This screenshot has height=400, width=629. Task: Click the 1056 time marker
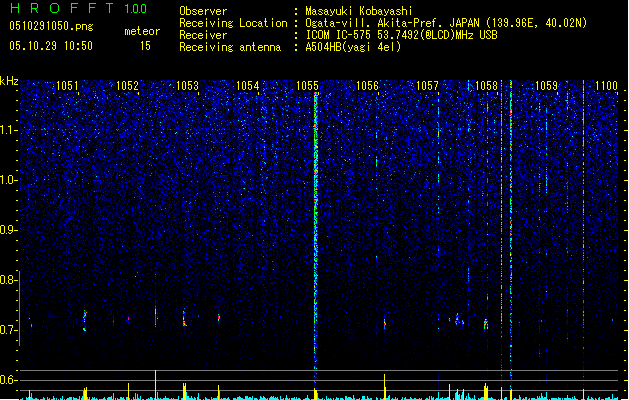pos(367,86)
